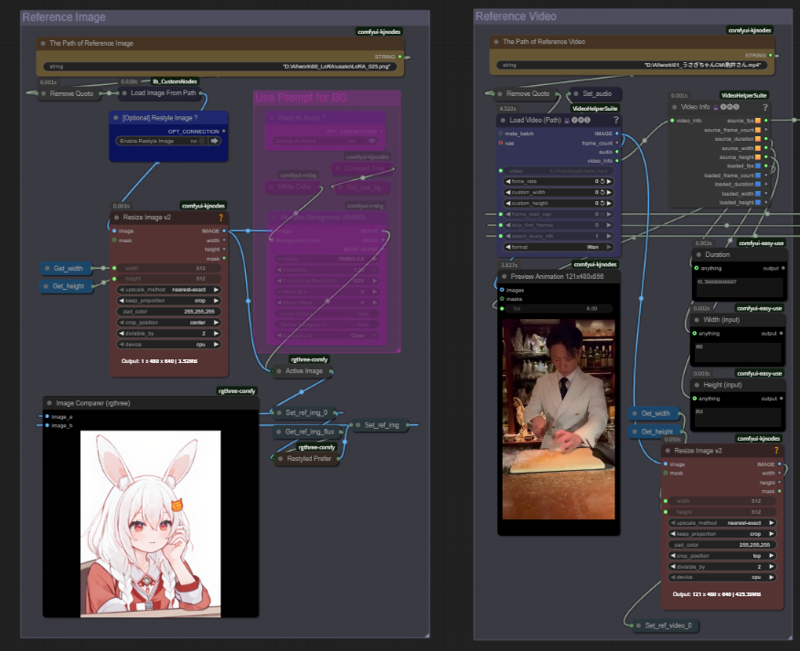The width and height of the screenshot is (800, 651).
Task: Open device cpu combo in Reference Image Resize
Action: click(169, 344)
